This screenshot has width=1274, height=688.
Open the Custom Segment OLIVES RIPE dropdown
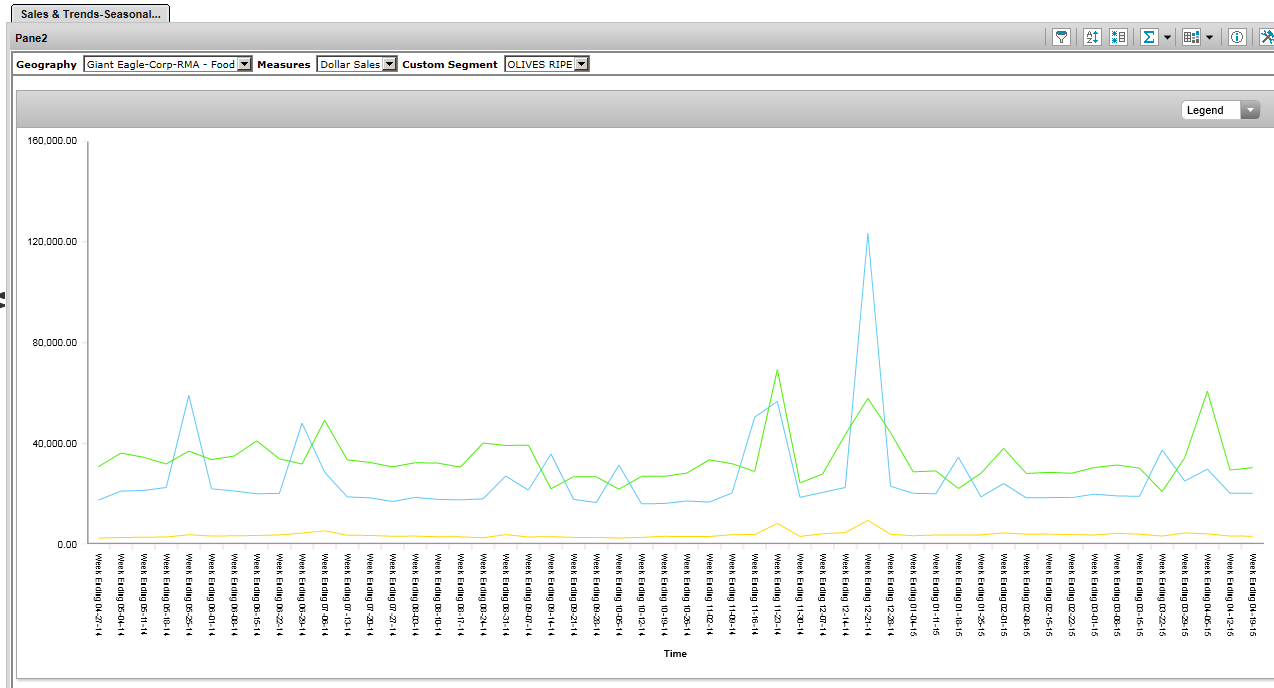pyautogui.click(x=582, y=64)
